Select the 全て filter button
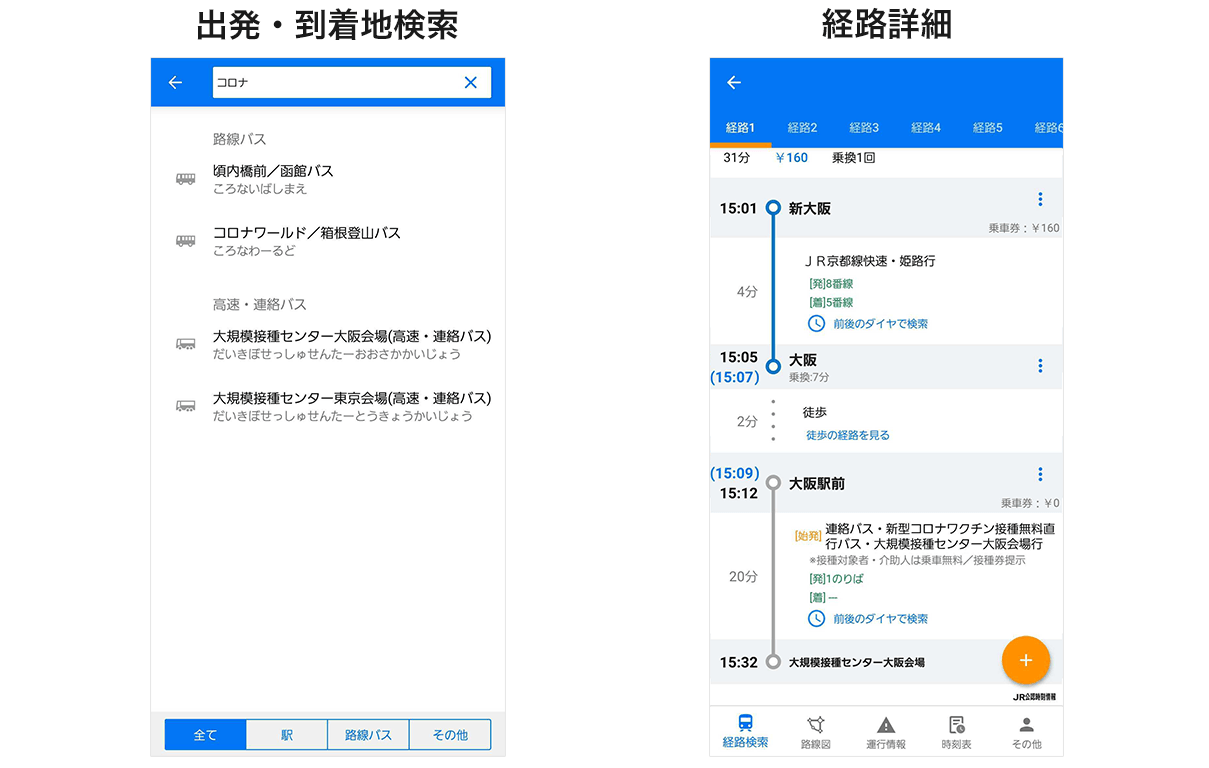The height and width of the screenshot is (768, 1209). click(205, 735)
